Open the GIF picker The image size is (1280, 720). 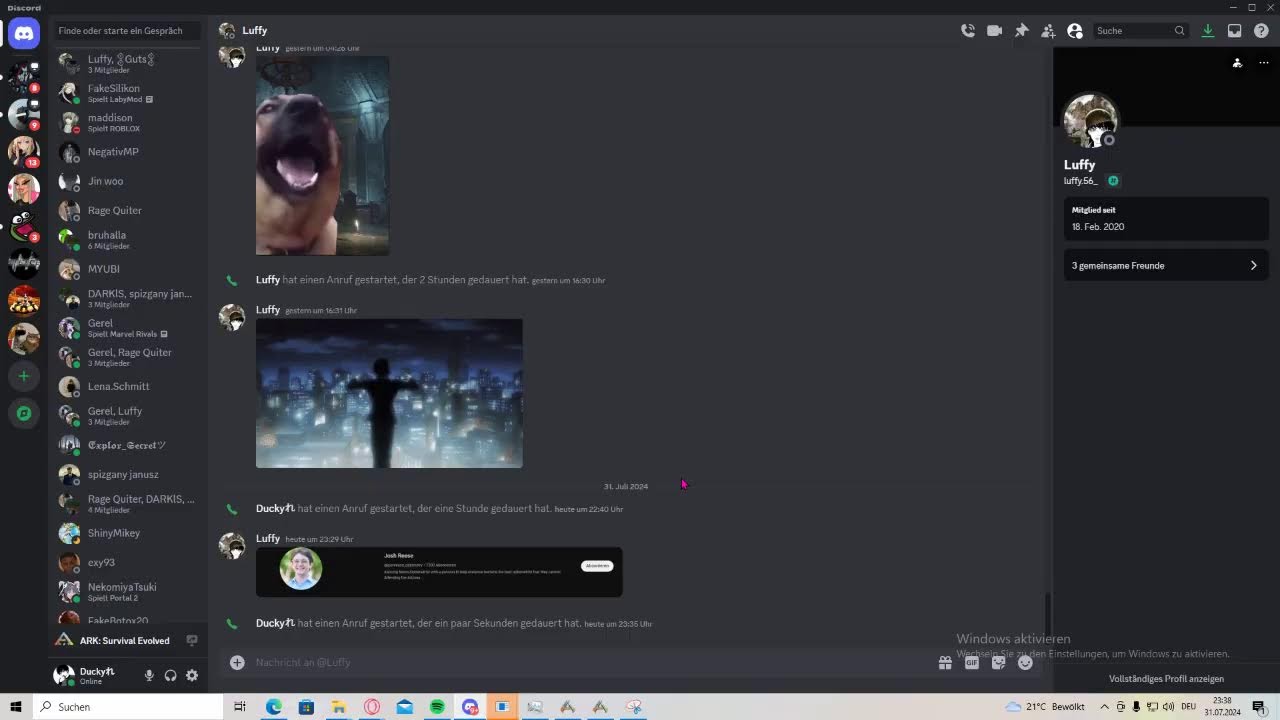tap(972, 662)
